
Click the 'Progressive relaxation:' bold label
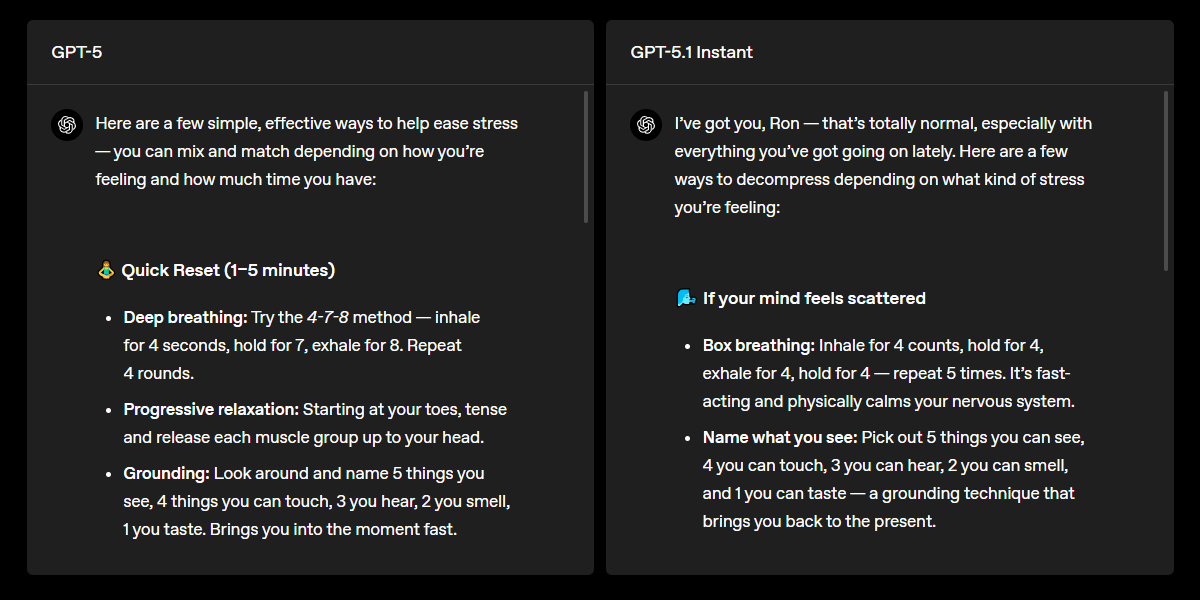[211, 409]
